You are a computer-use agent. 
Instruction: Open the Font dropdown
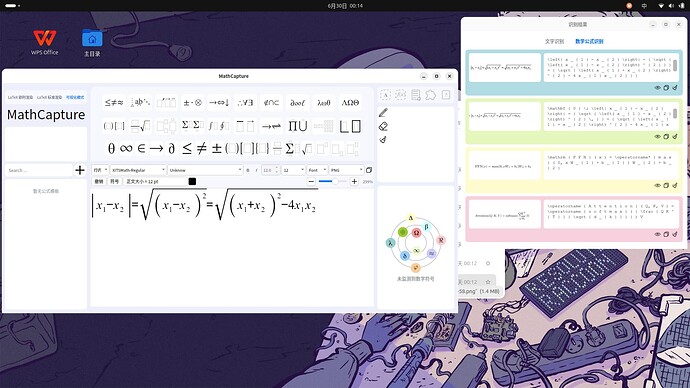point(317,170)
